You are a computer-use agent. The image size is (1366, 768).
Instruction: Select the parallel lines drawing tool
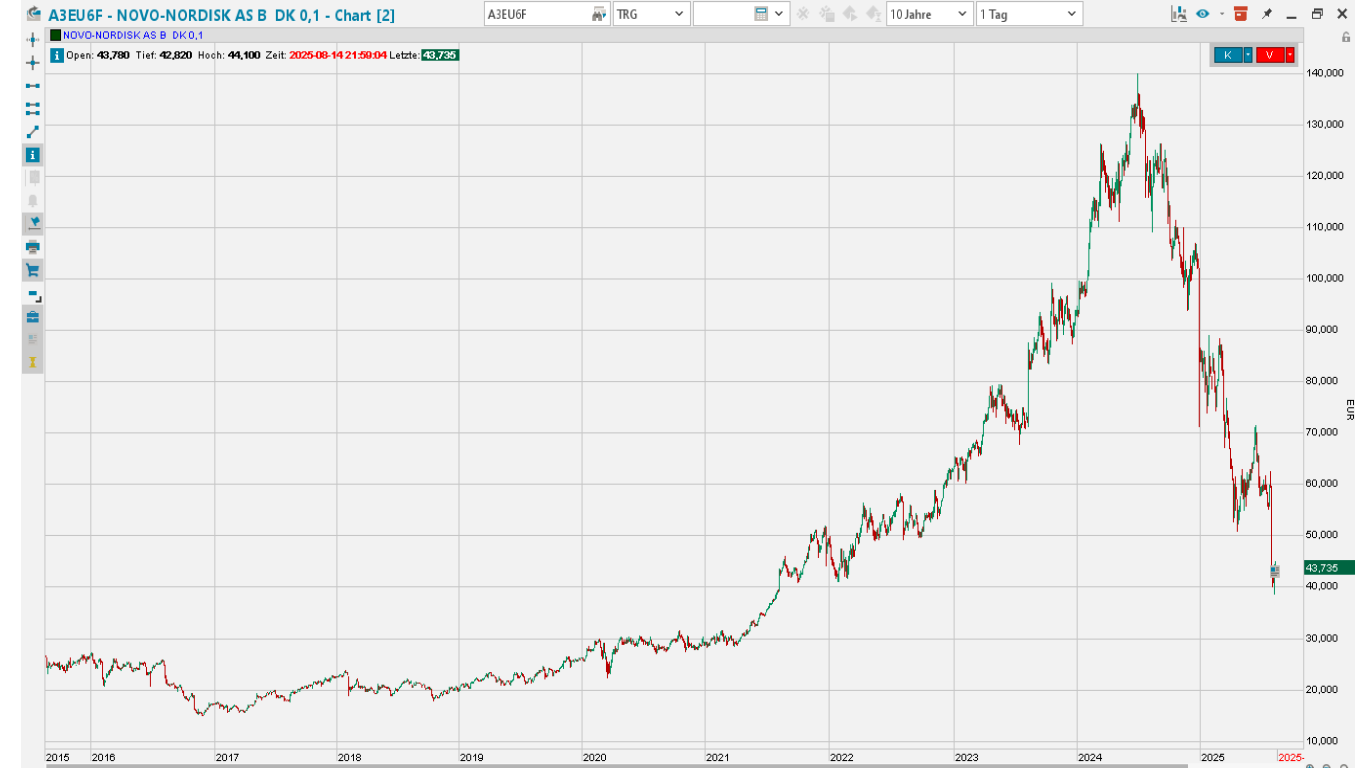[33, 108]
